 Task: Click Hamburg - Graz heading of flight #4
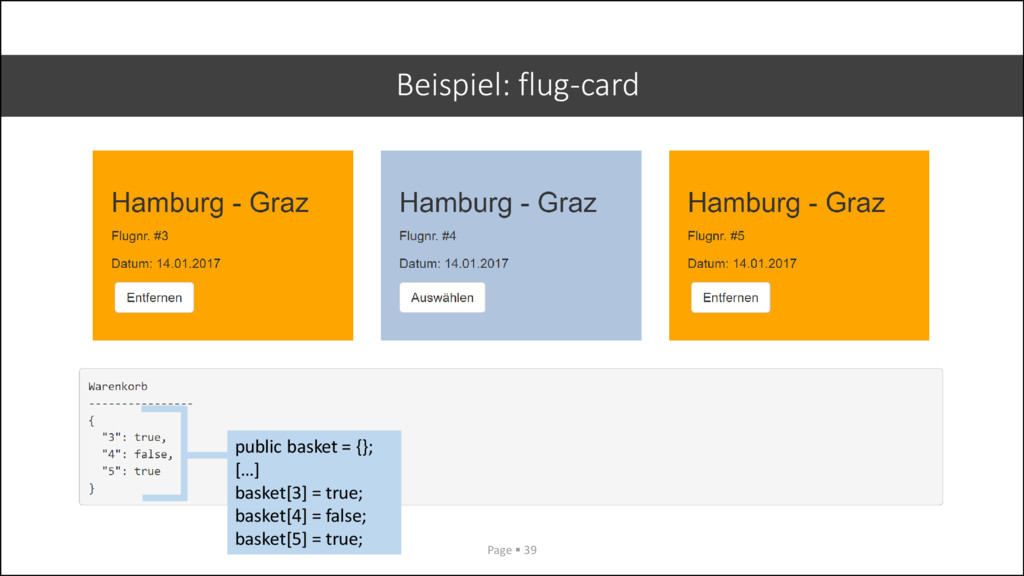(x=498, y=202)
